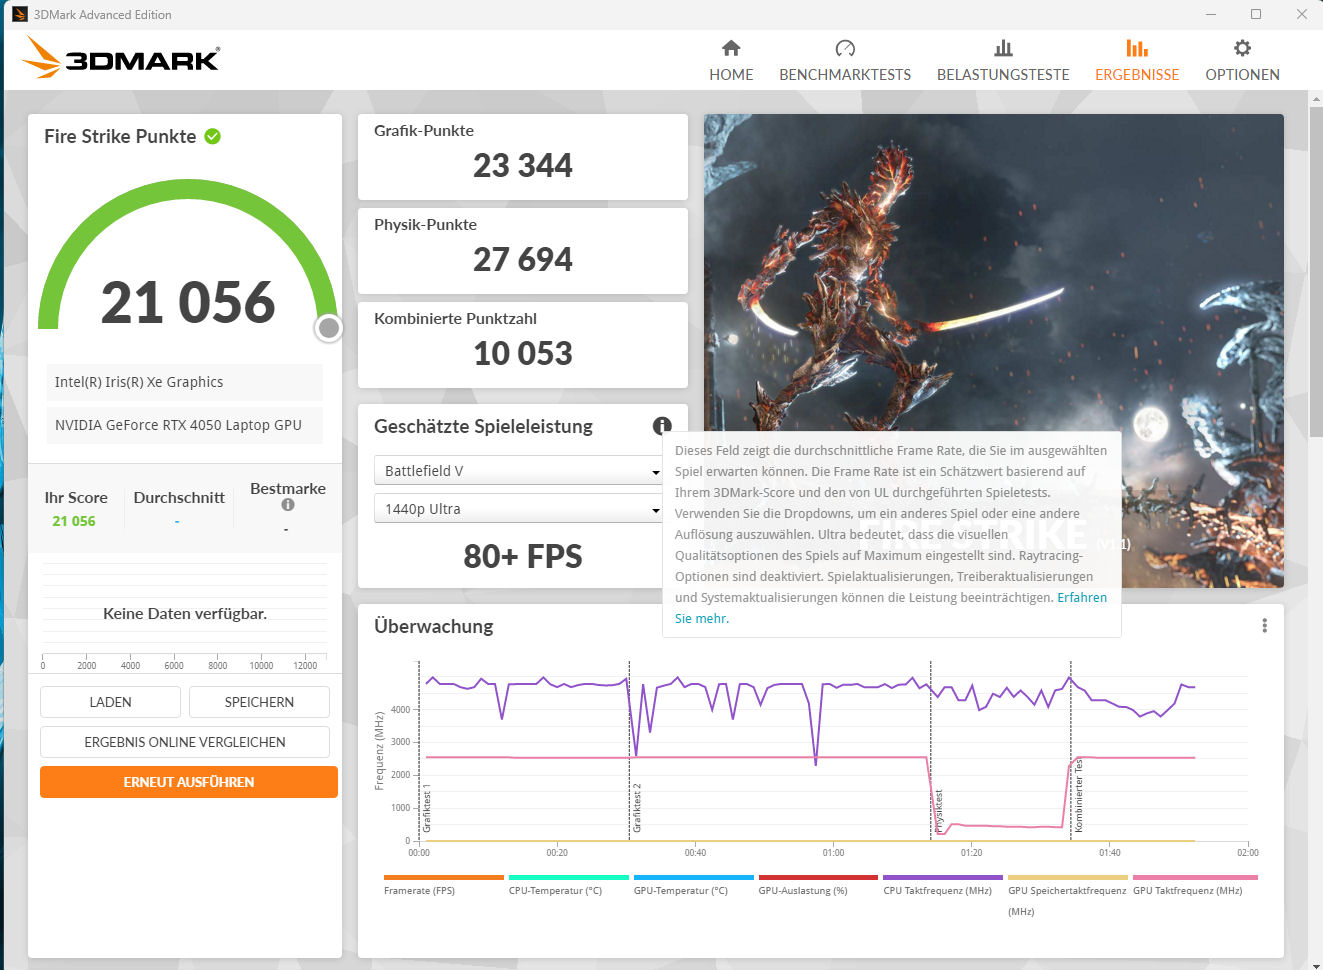
Task: Click the Überwachung panel heading
Action: 434,626
